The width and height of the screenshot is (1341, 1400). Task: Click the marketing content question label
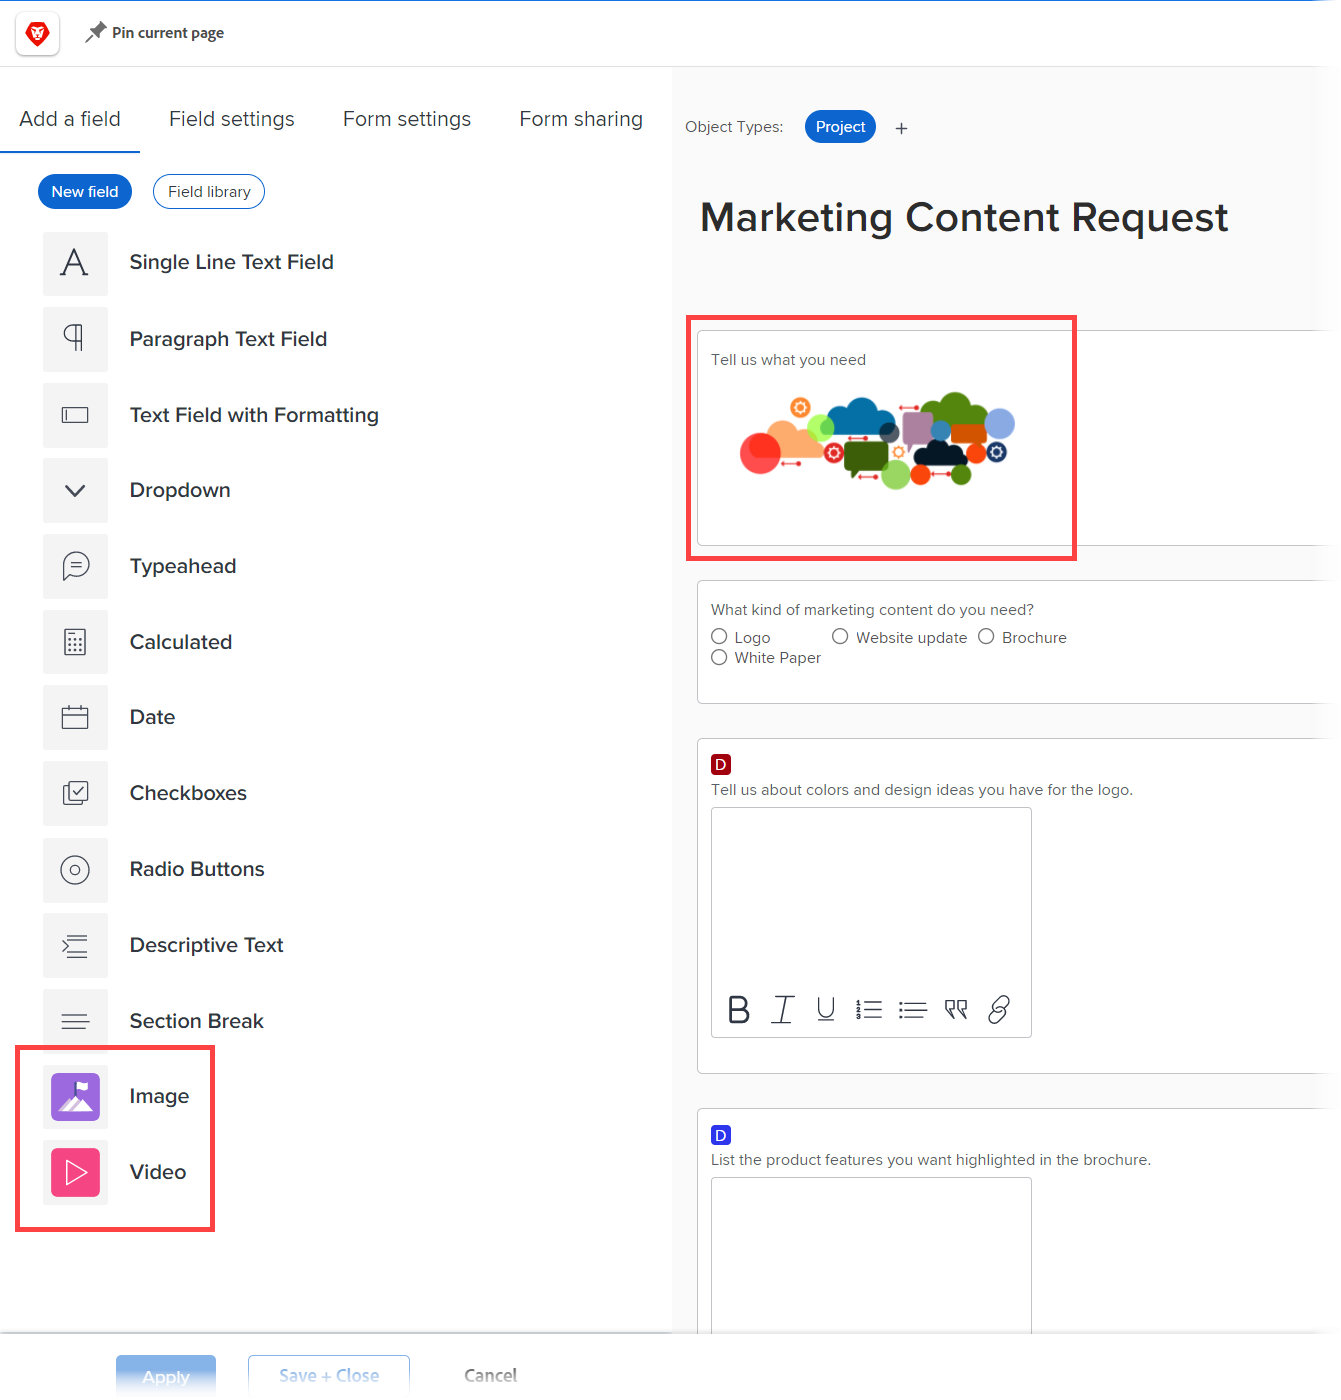(872, 610)
